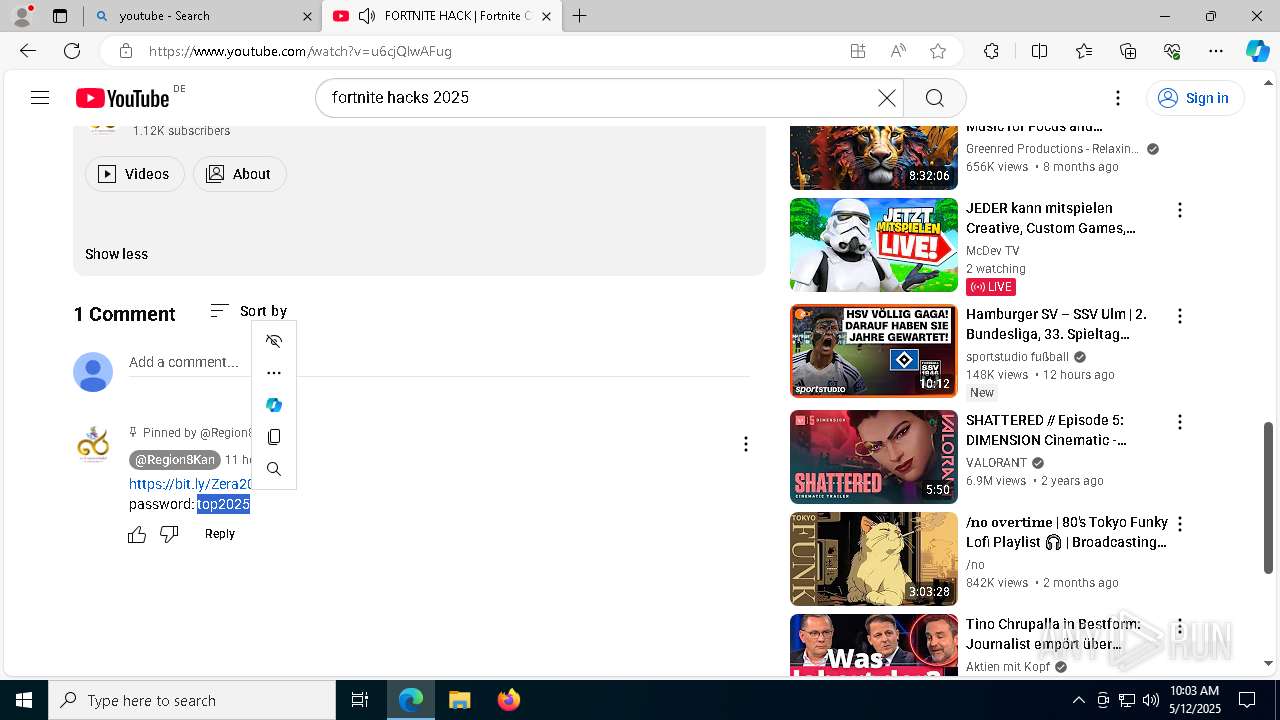
Task: Open Edge Settings and more menu
Action: [1216, 51]
